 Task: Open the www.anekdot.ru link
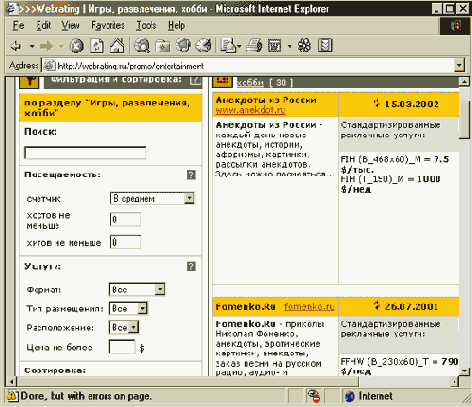(x=250, y=110)
